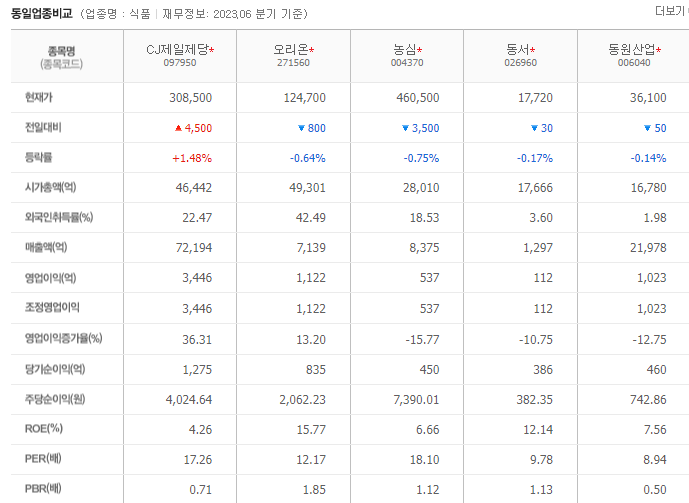Click the blue down arrow beside 50
Screen dimensions: 689x503
pos(647,128)
